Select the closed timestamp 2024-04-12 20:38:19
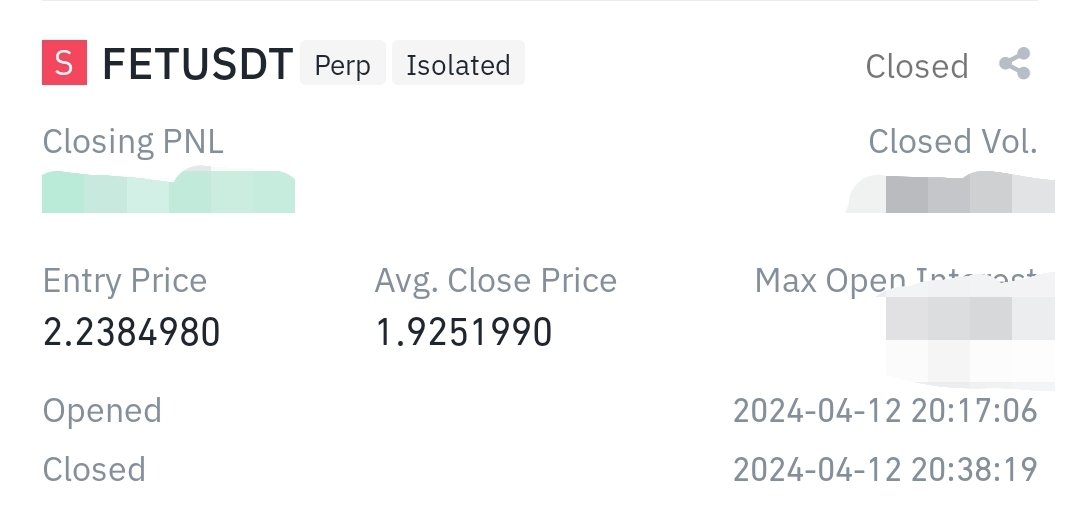 pos(885,470)
